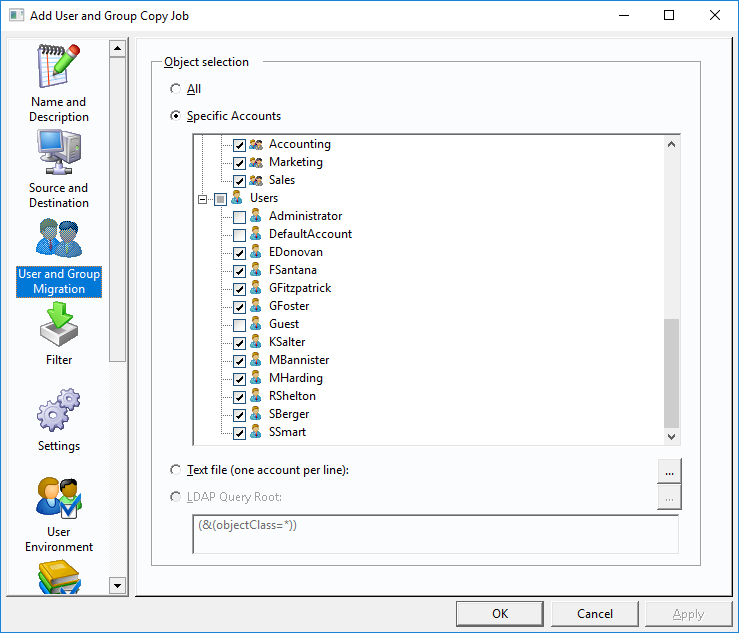Open the Source and Destination computer icon
This screenshot has height=633, width=739.
(x=59, y=152)
